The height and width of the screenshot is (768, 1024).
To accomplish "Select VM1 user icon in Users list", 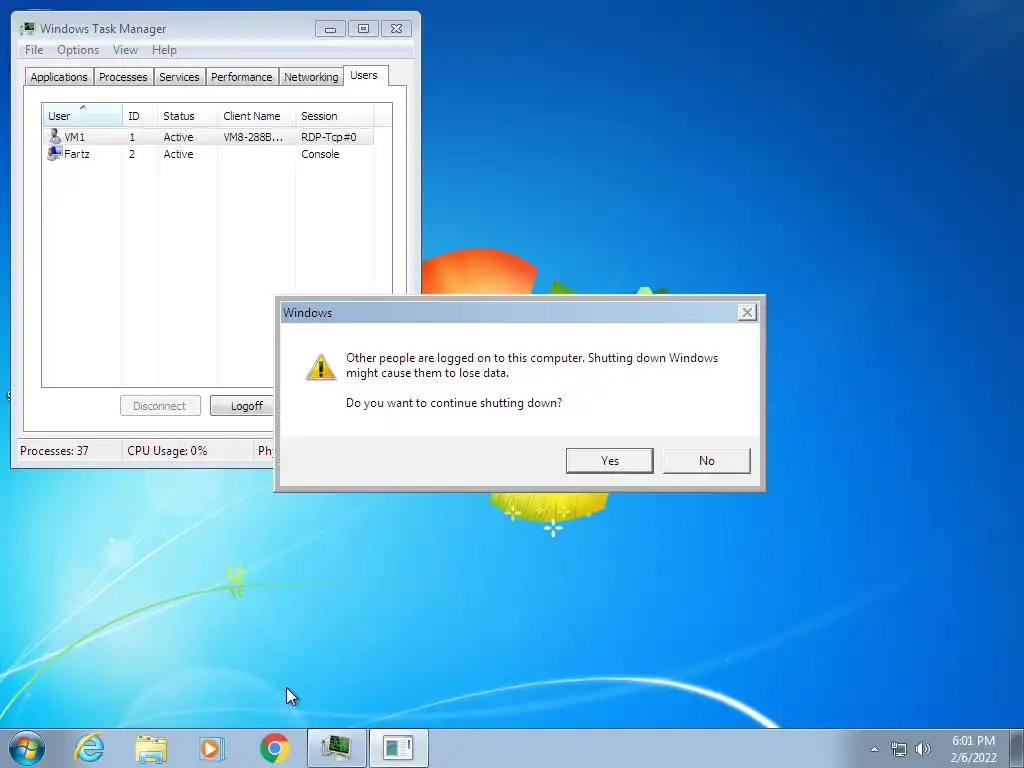I will (55, 136).
